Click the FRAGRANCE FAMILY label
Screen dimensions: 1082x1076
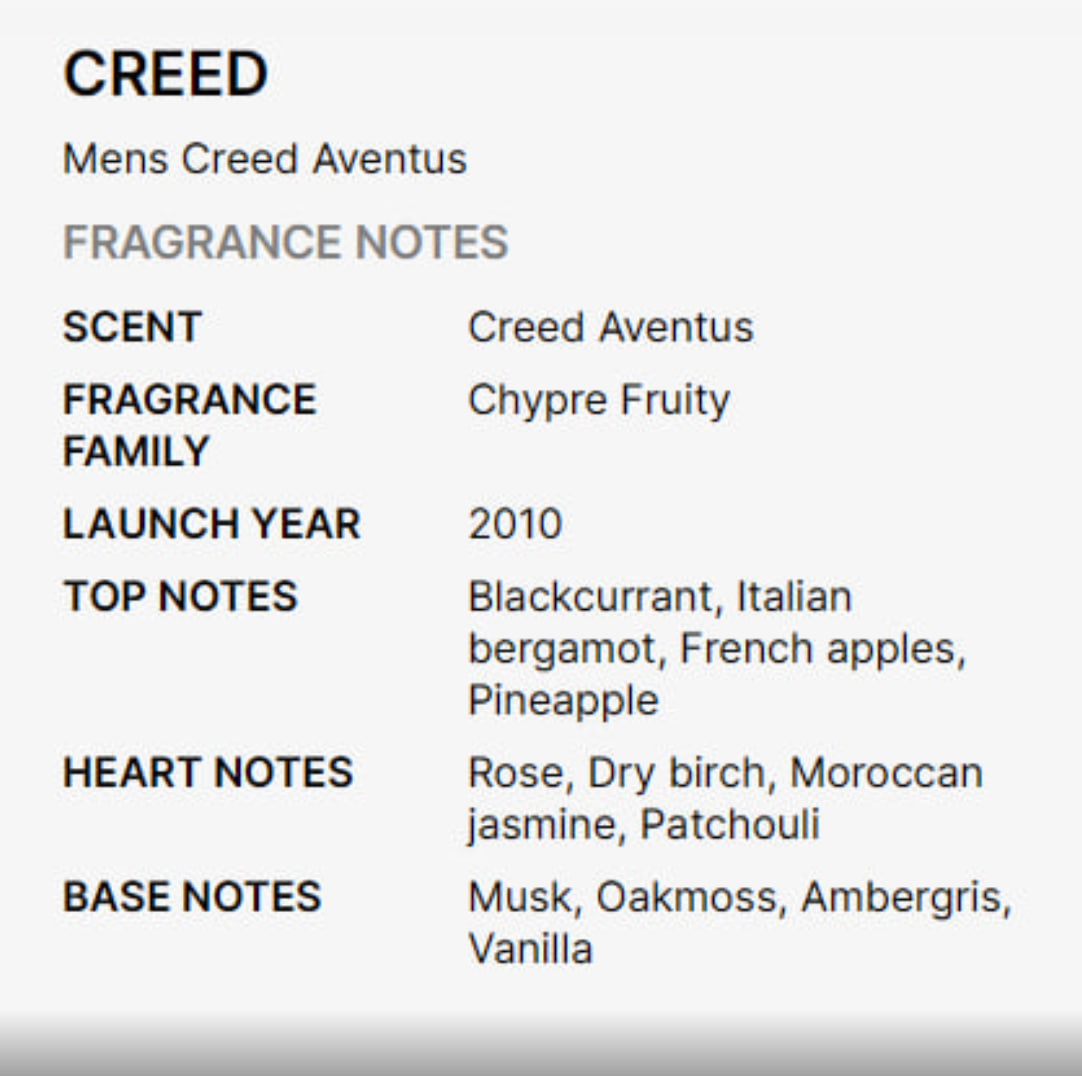click(189, 424)
